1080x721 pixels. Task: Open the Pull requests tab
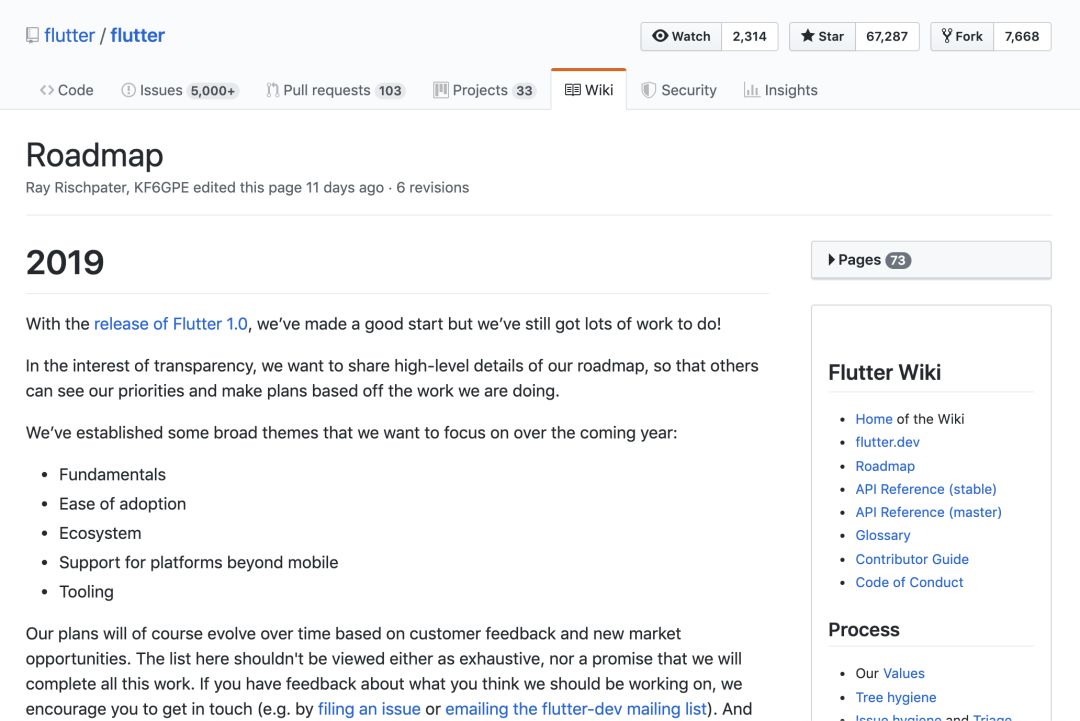point(336,90)
